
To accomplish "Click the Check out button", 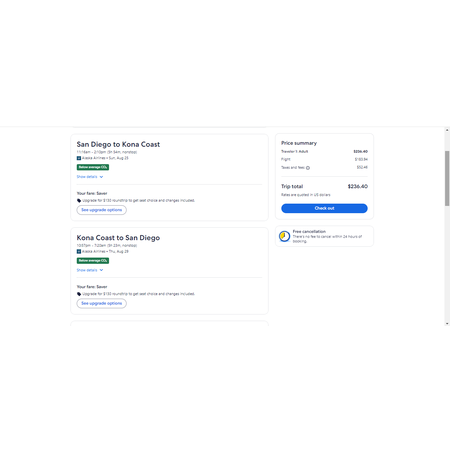I will point(324,208).
